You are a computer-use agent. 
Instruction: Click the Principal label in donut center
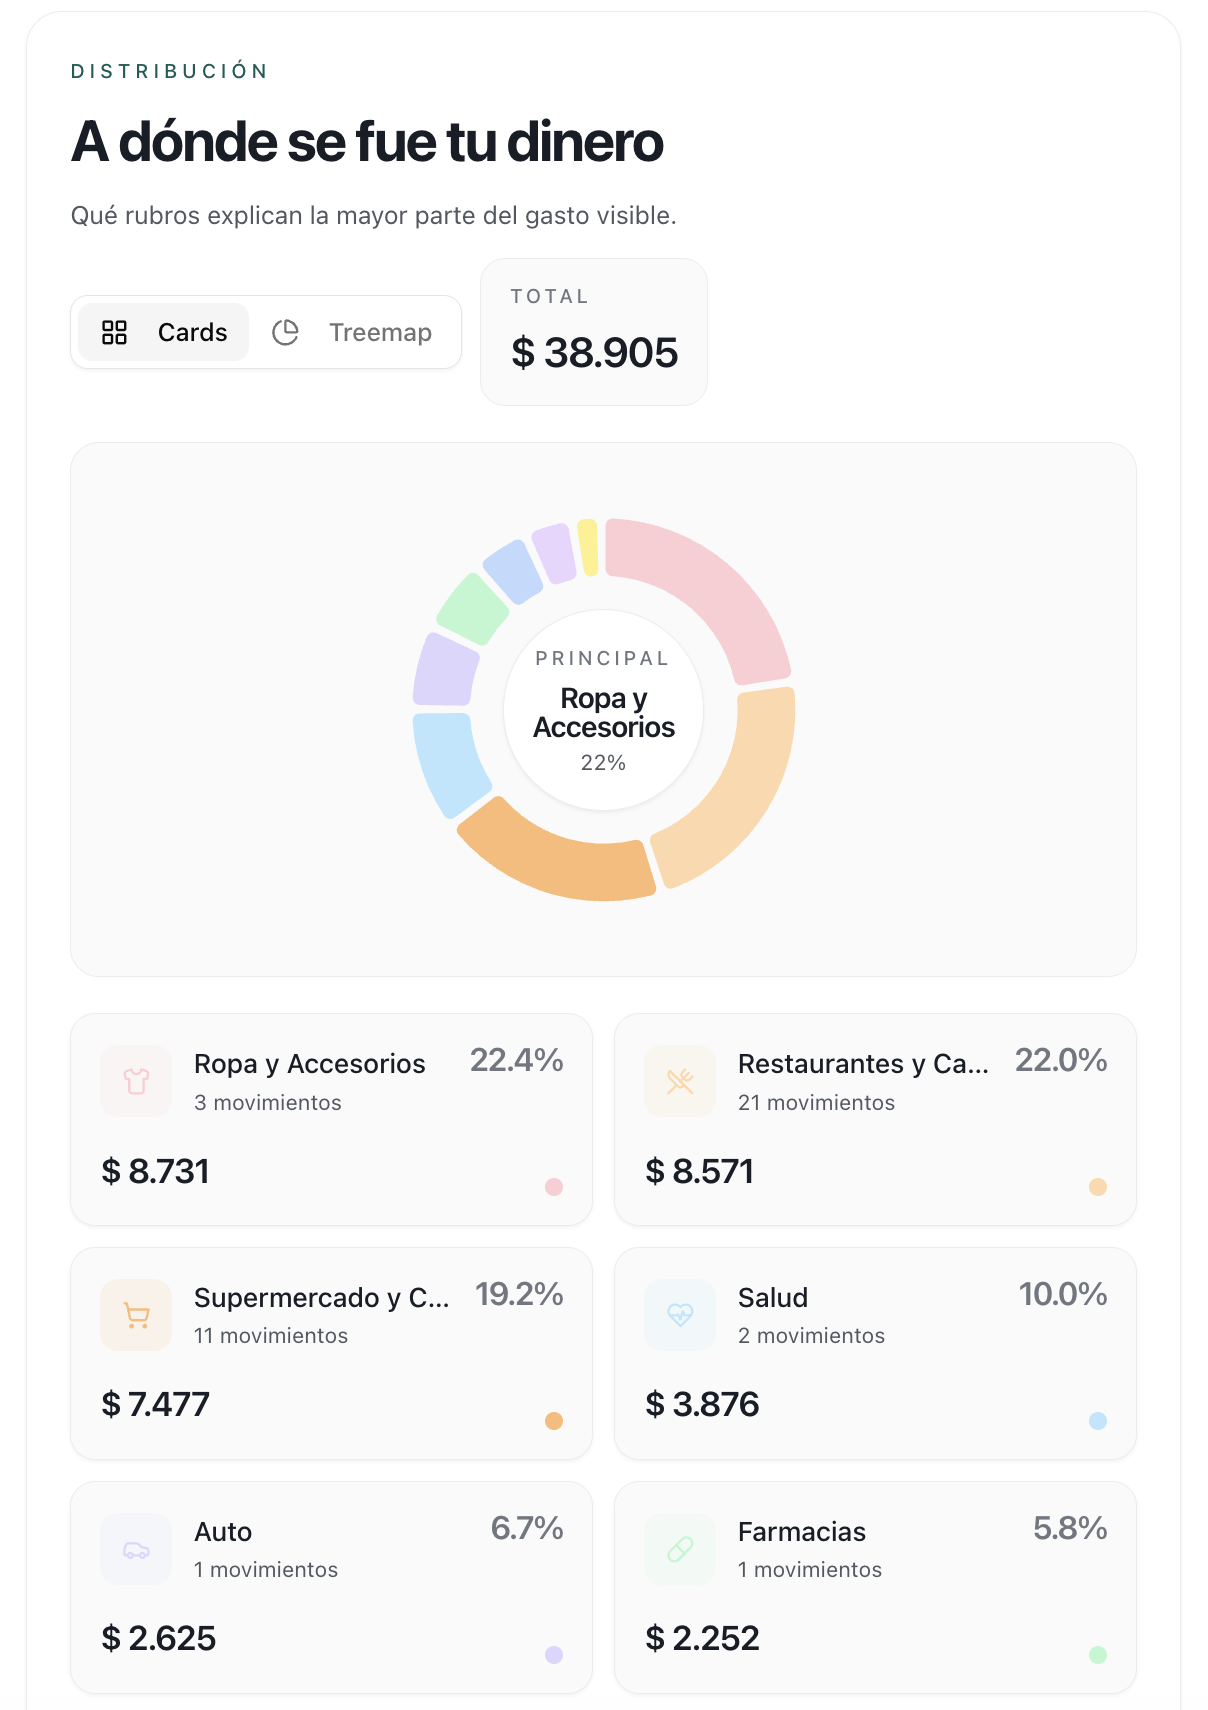(x=602, y=658)
